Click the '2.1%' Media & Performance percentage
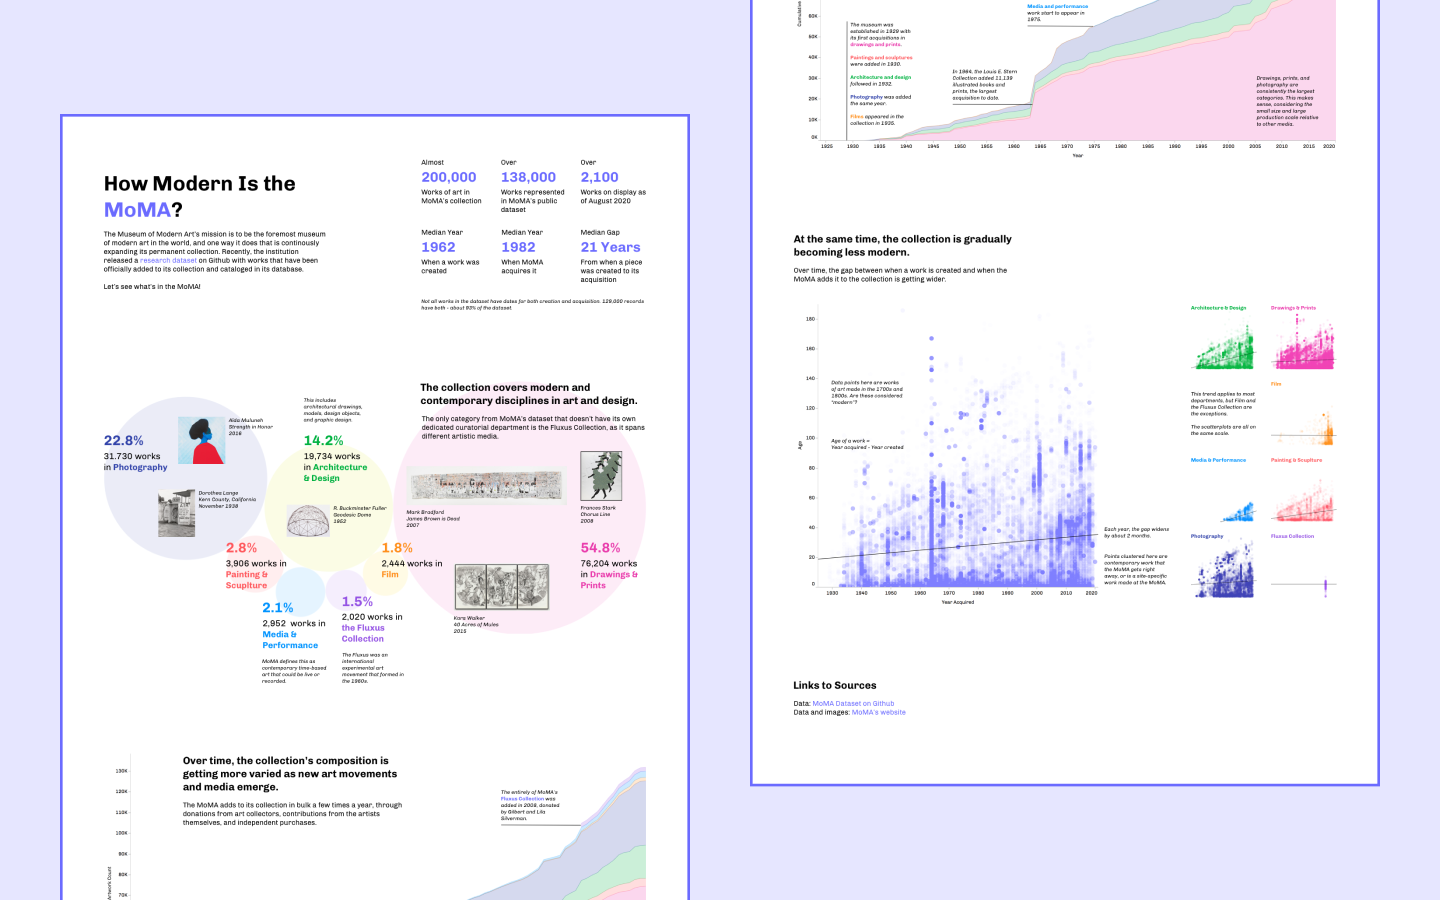This screenshot has height=900, width=1440. tap(278, 608)
